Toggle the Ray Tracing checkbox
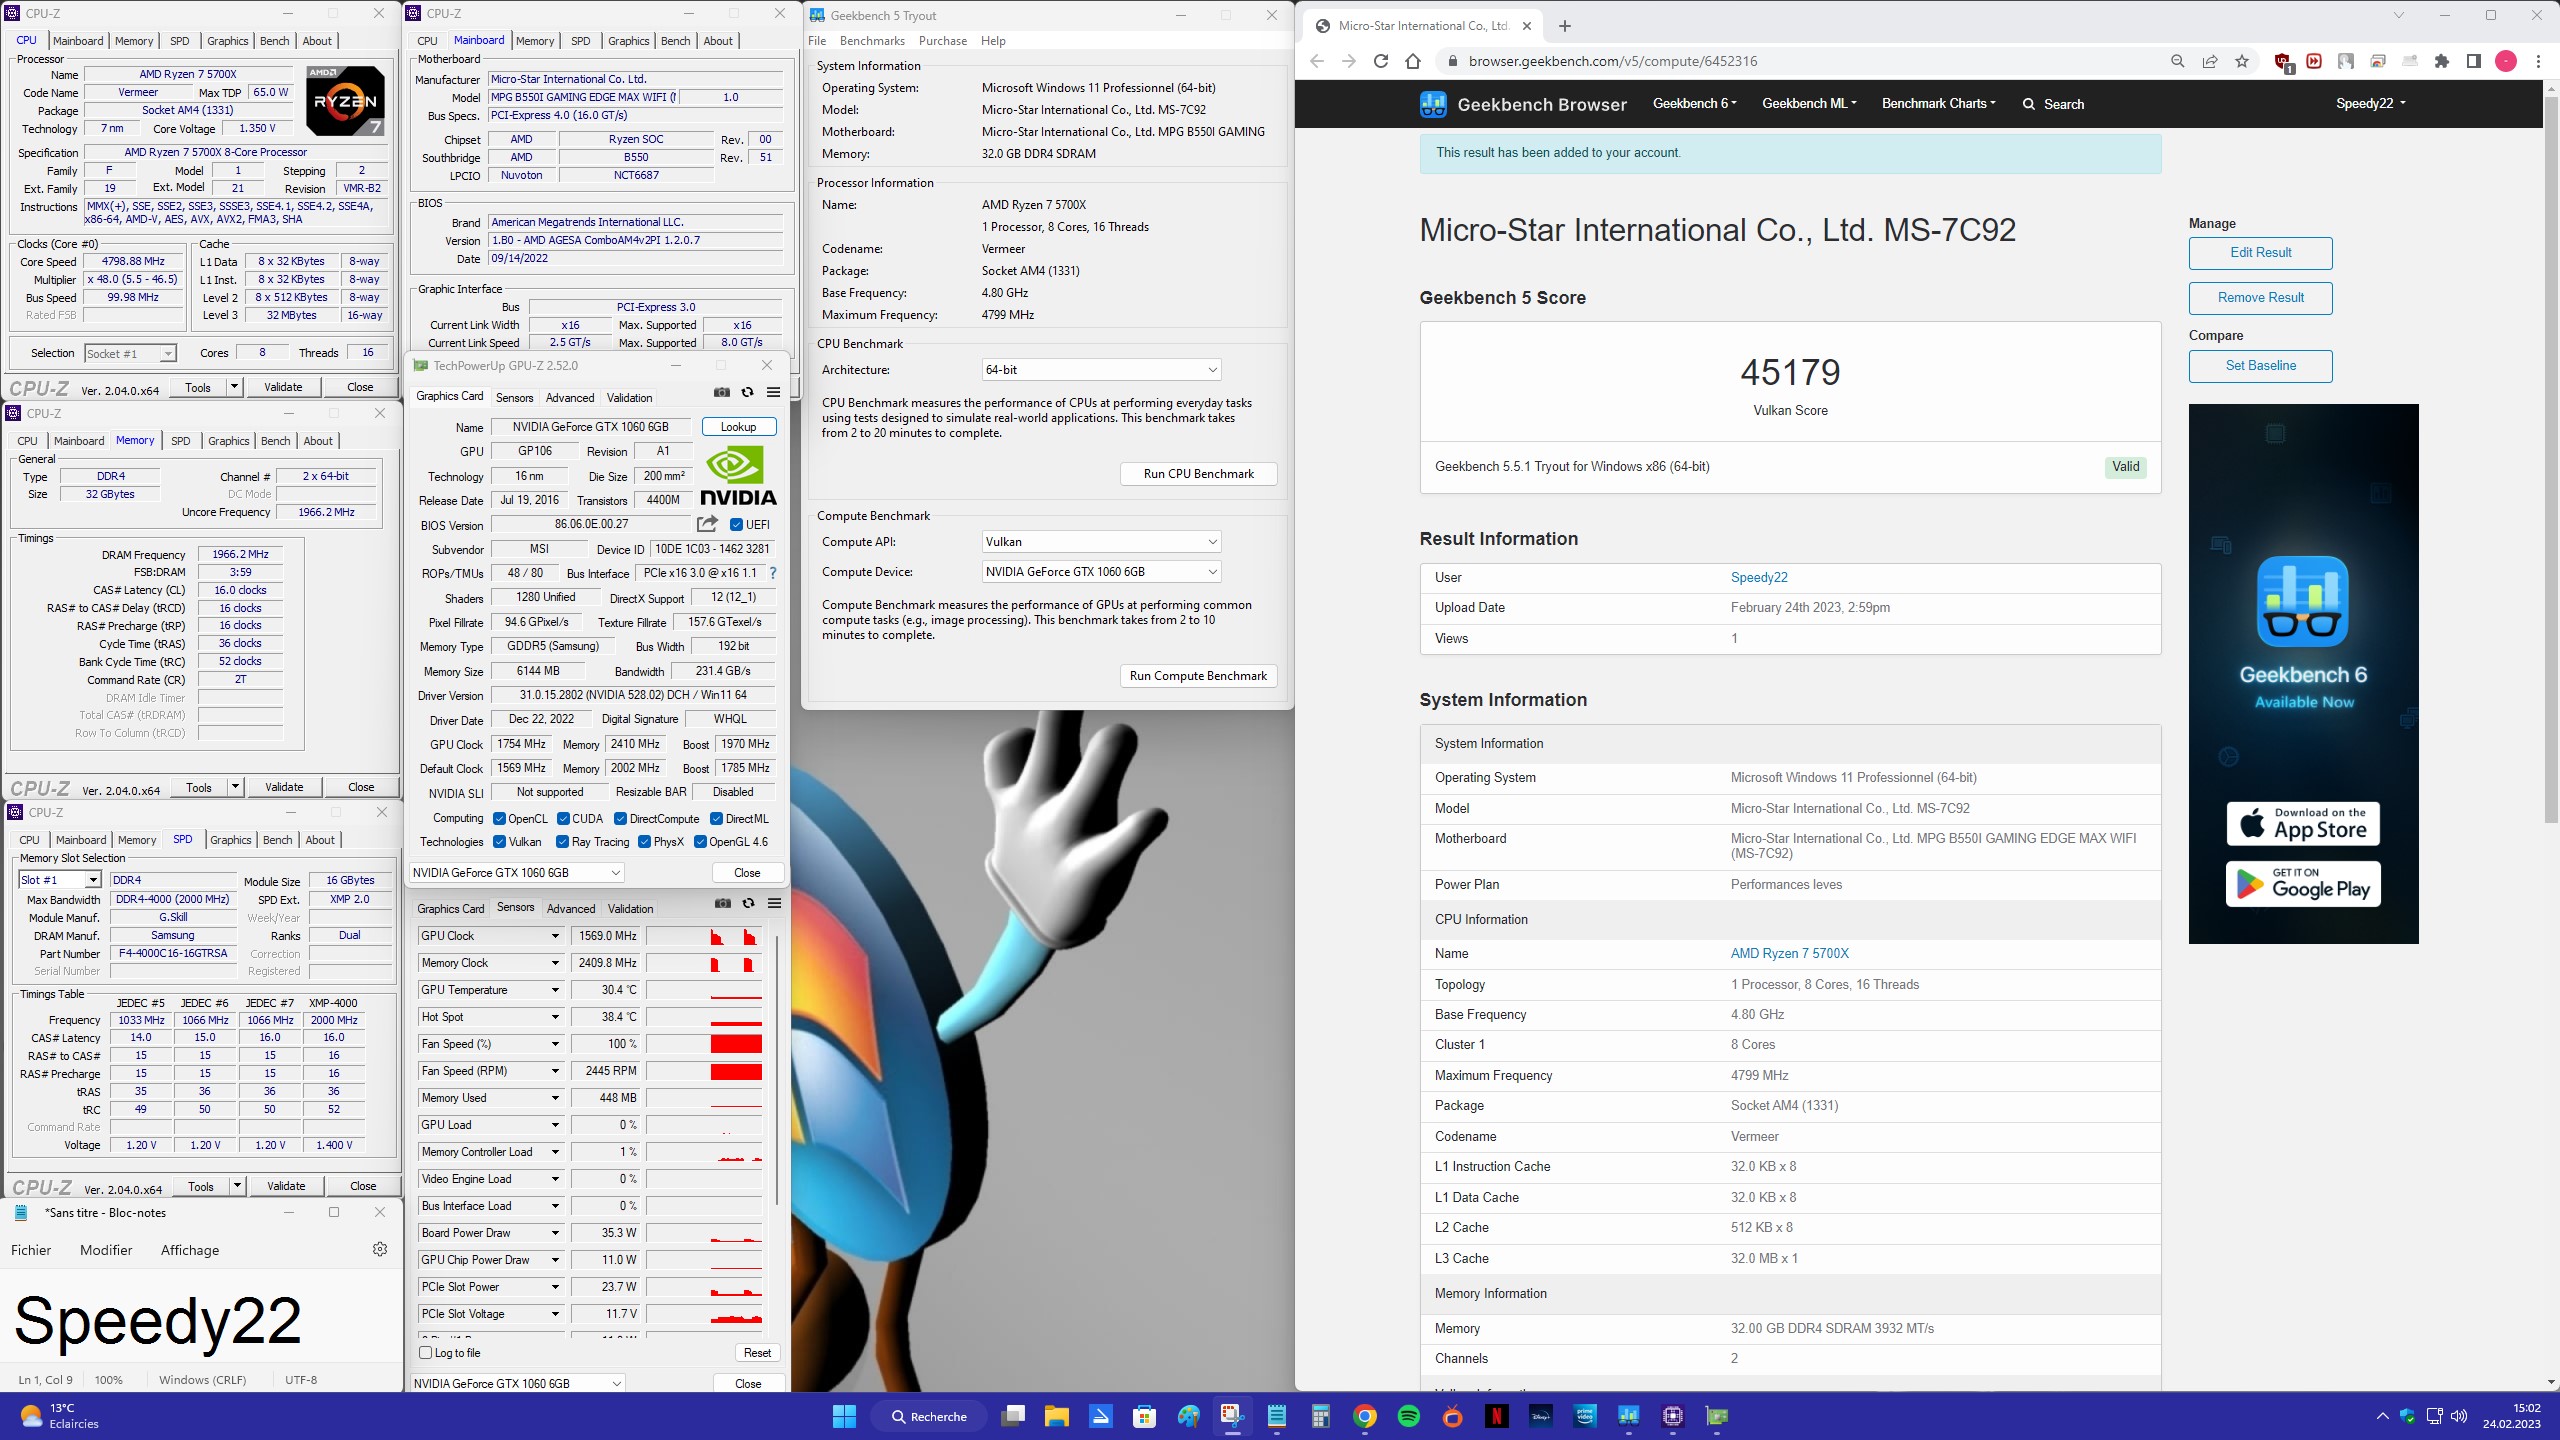Viewport: 2560px width, 1440px height. pos(563,841)
